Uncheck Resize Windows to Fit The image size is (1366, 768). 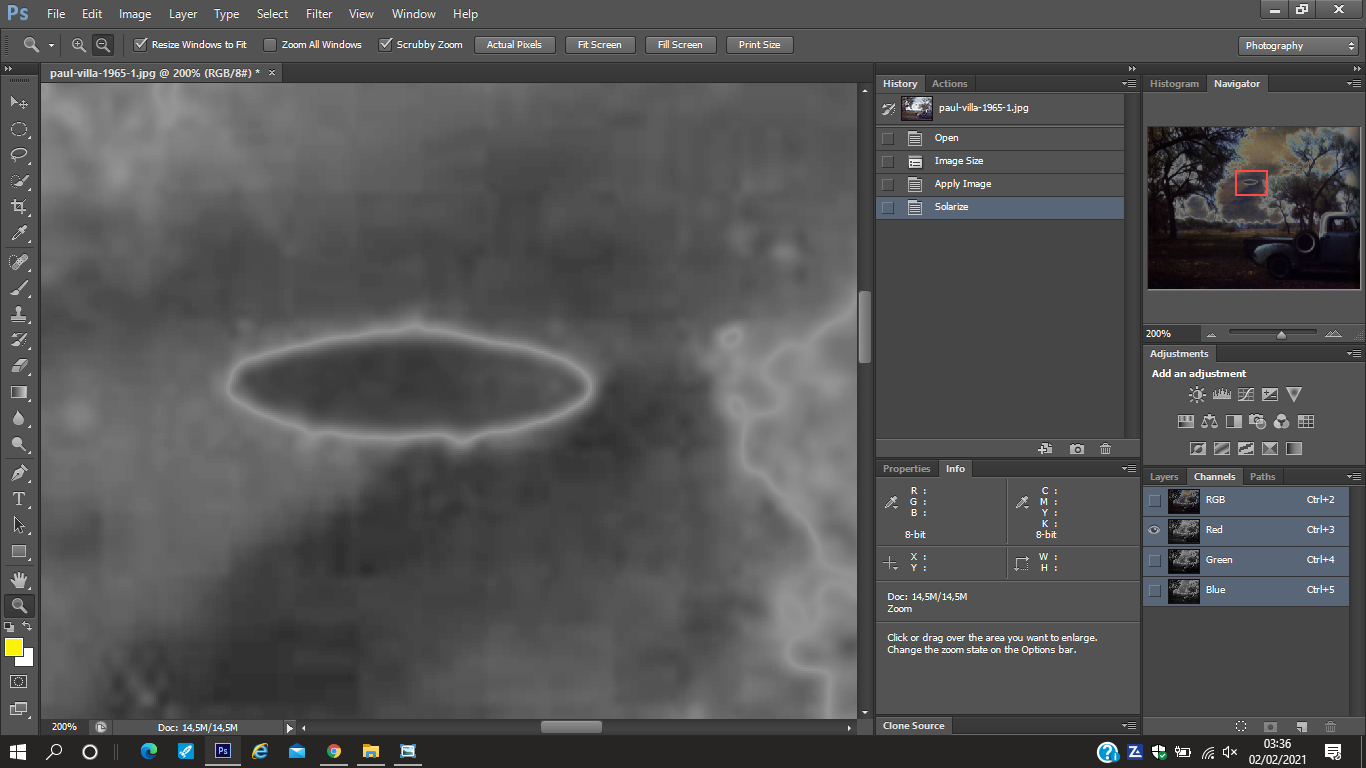click(141, 45)
